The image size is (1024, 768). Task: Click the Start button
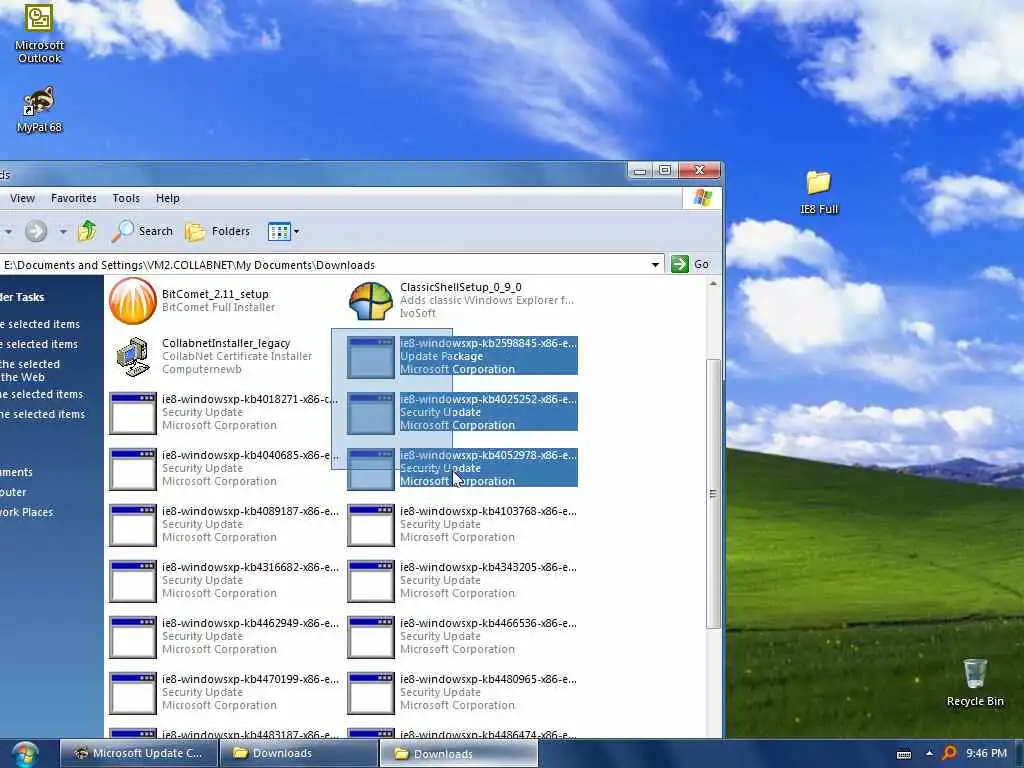coord(25,754)
